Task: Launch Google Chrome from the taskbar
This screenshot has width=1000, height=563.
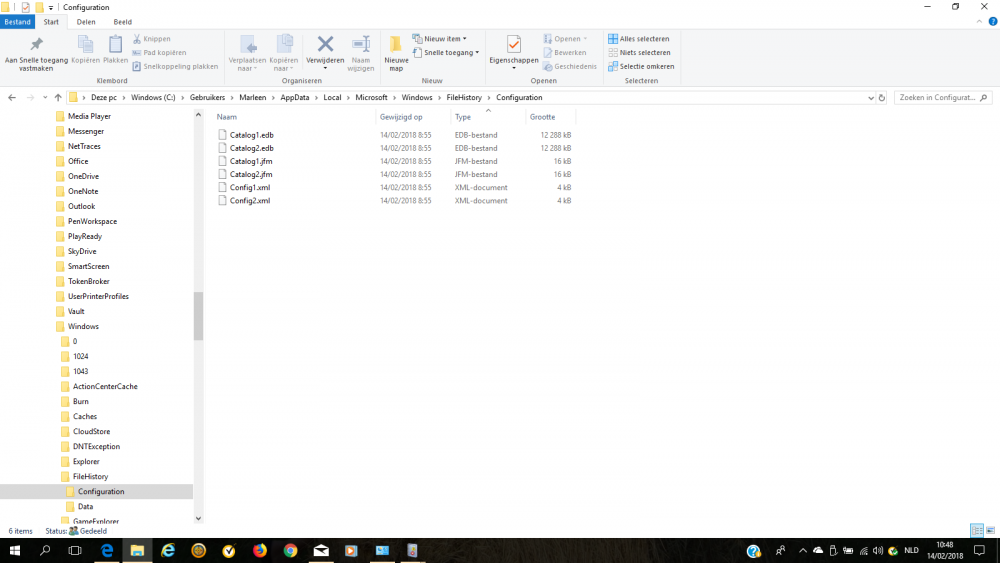Action: tap(290, 550)
